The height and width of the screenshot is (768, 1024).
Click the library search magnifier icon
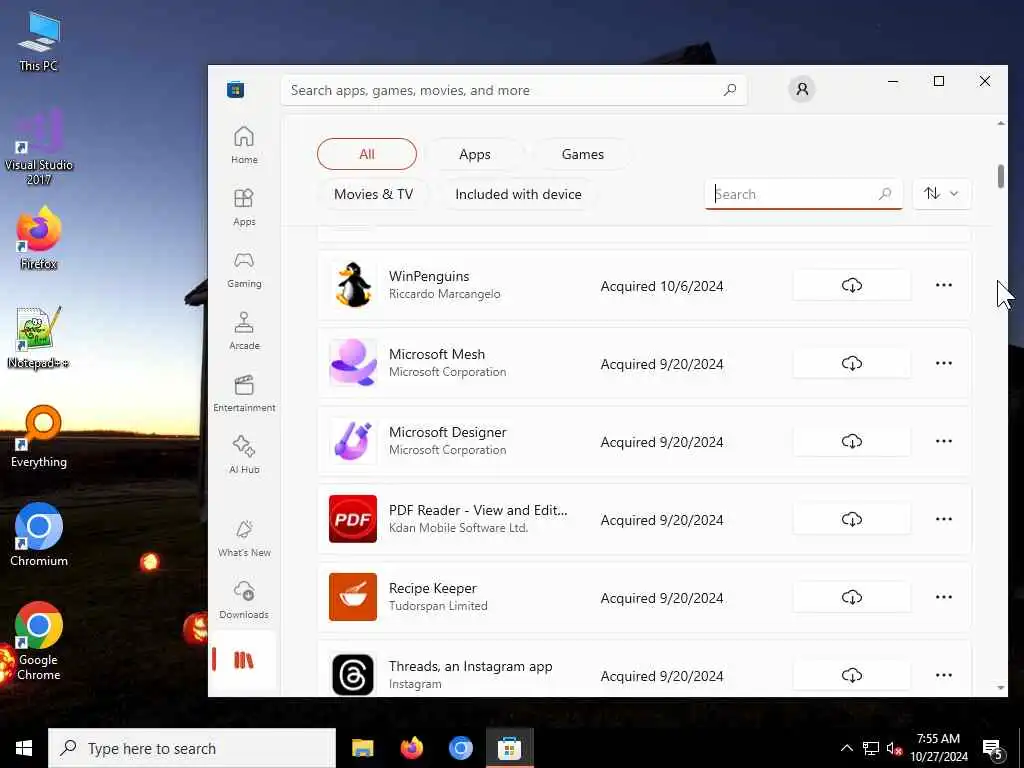coord(885,194)
